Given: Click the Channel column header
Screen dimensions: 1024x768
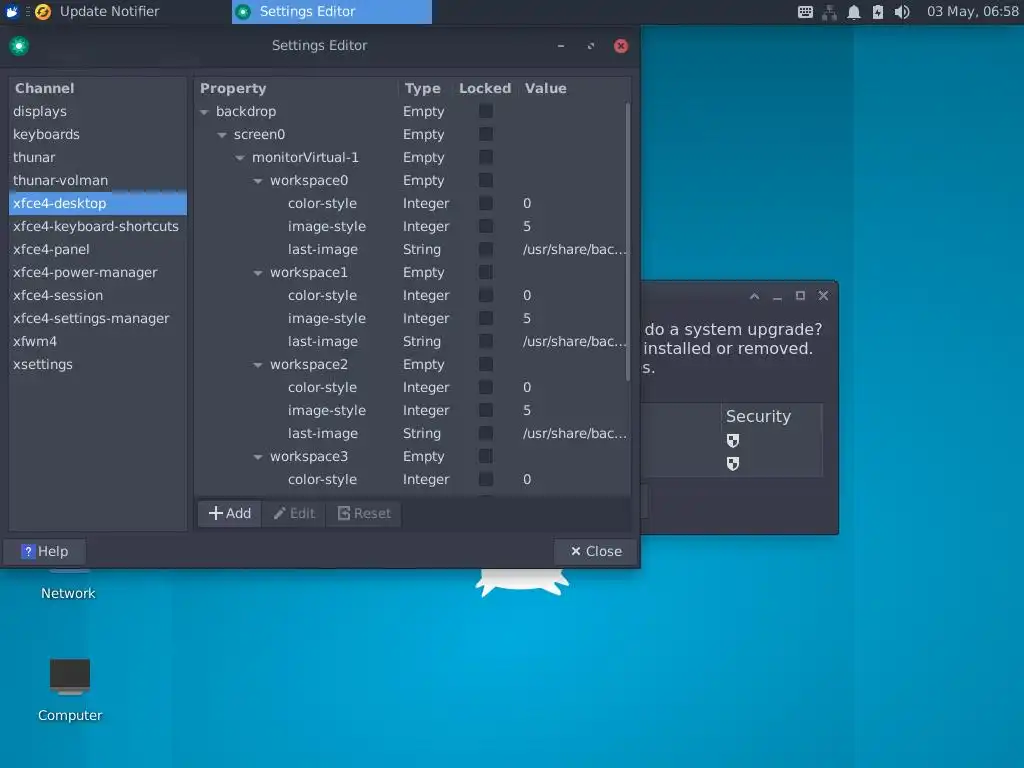Looking at the screenshot, I should pos(98,88).
